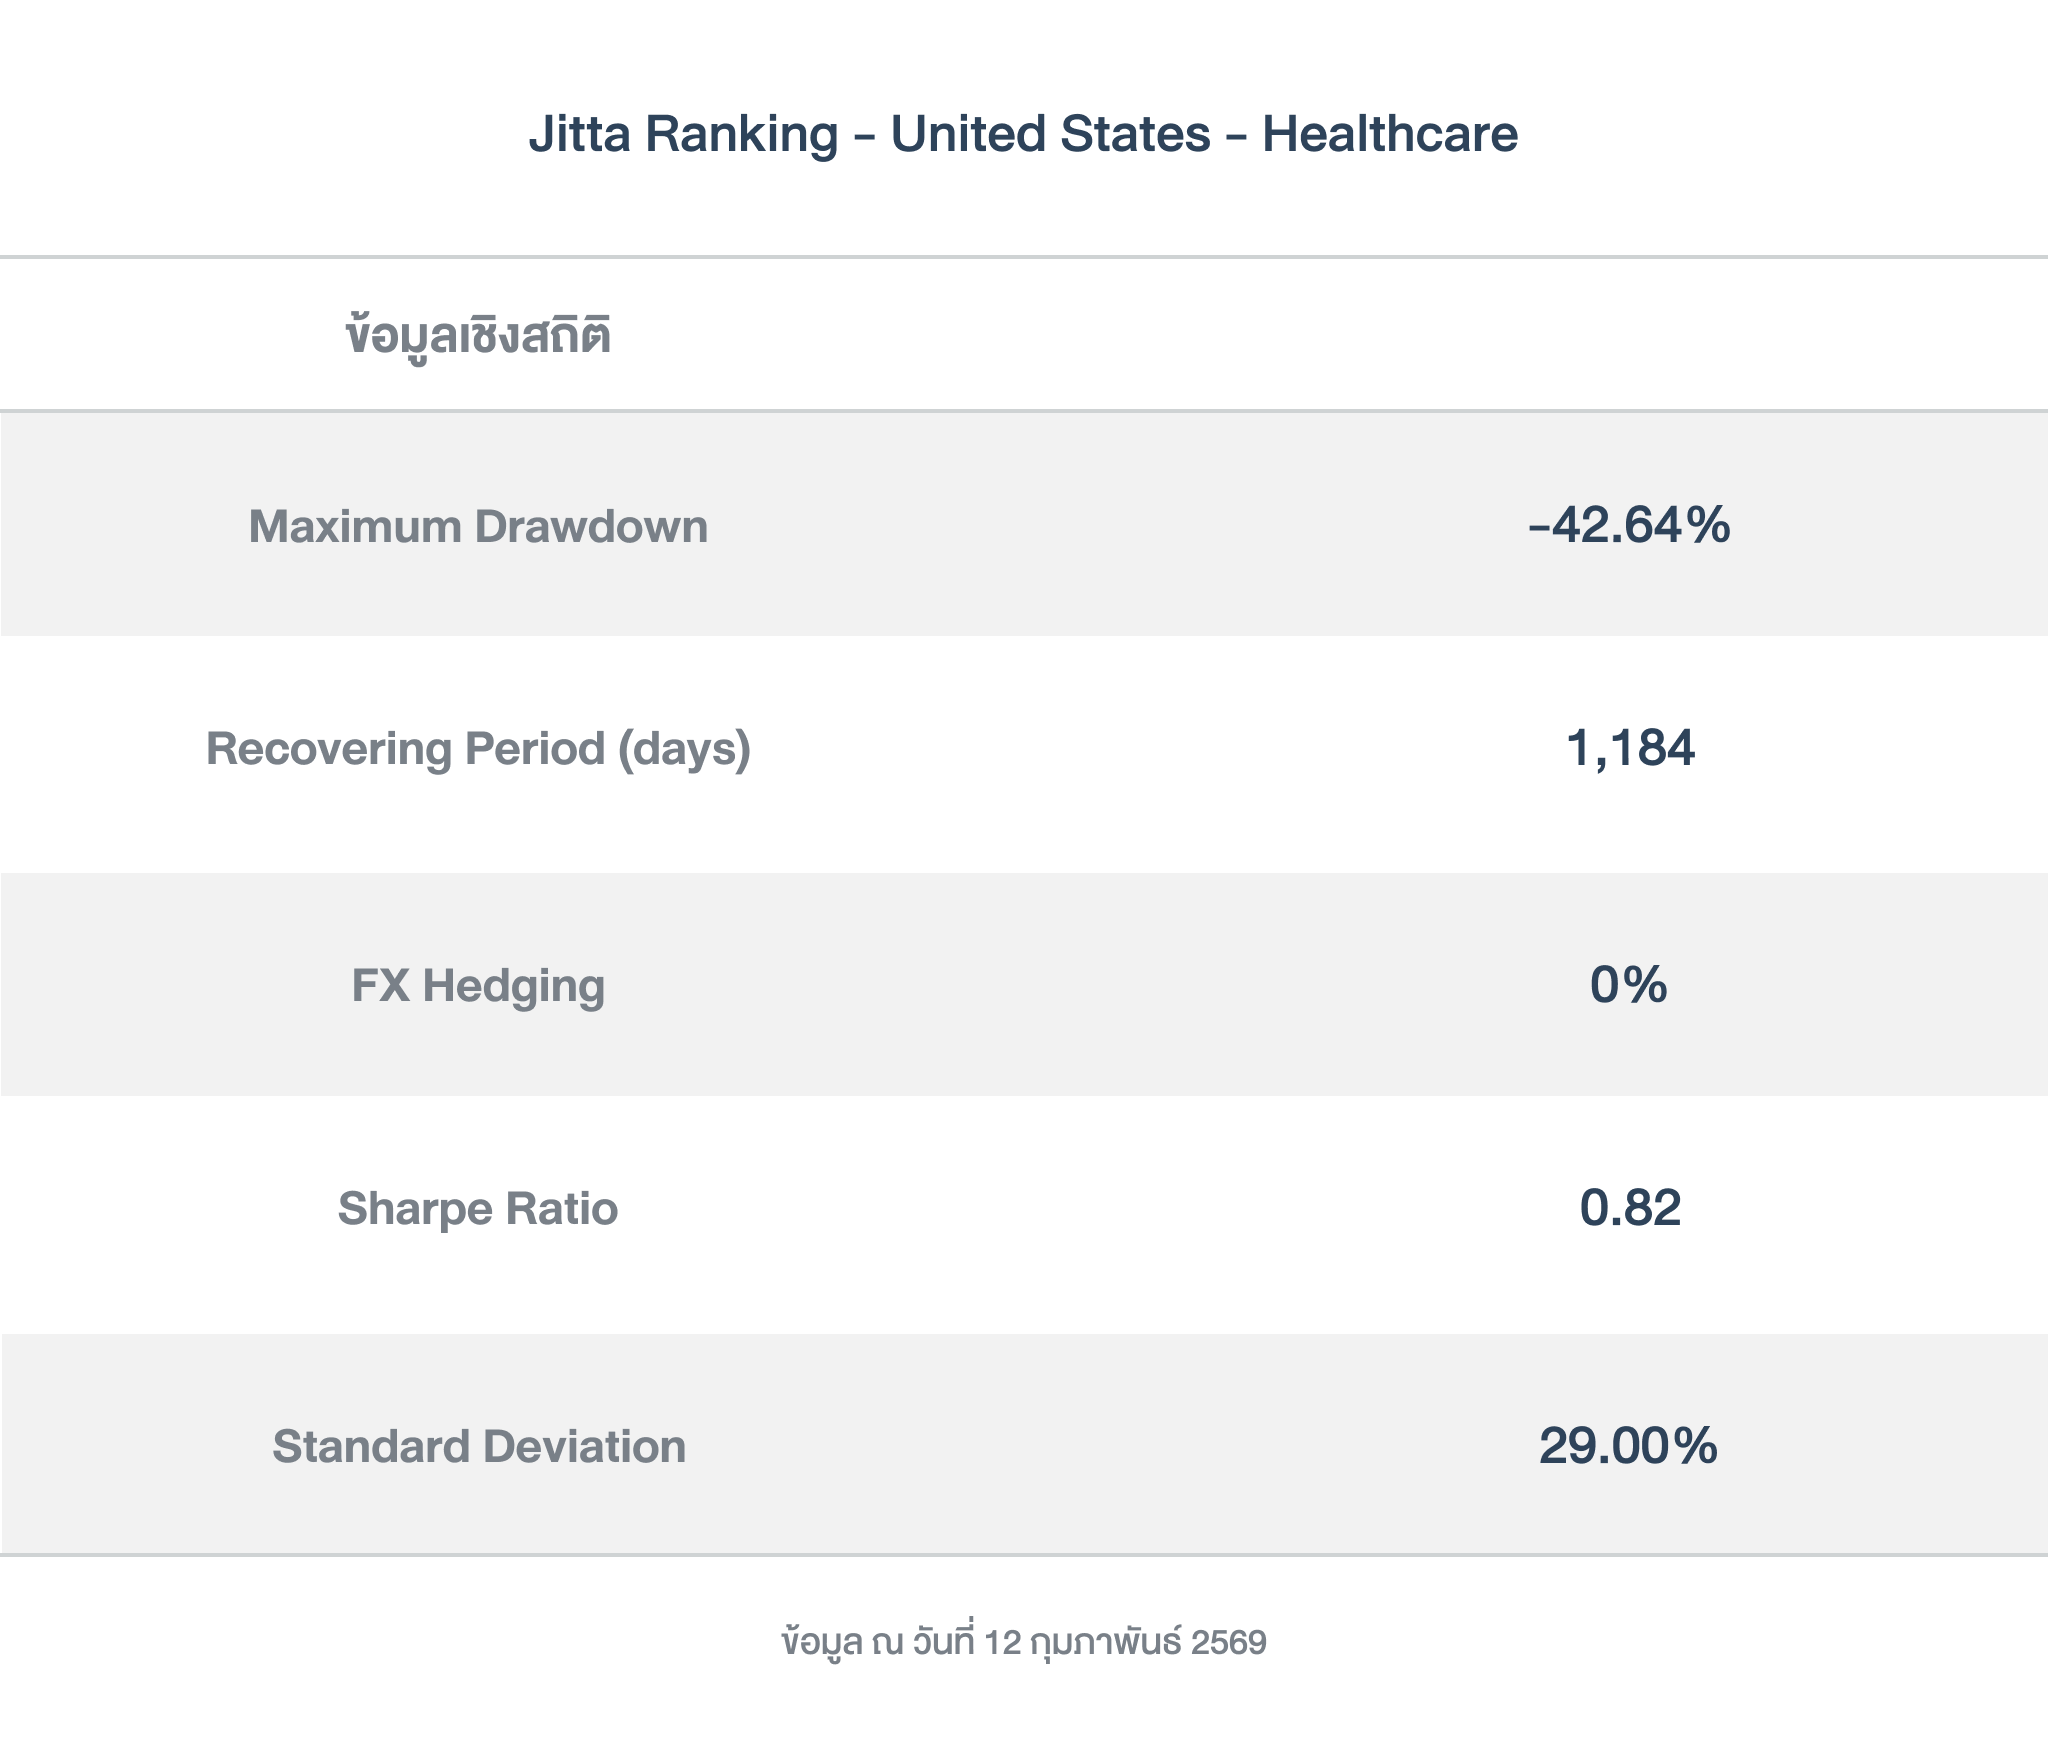
Task: Select the Sharpe Ratio label
Action: pyautogui.click(x=478, y=1208)
